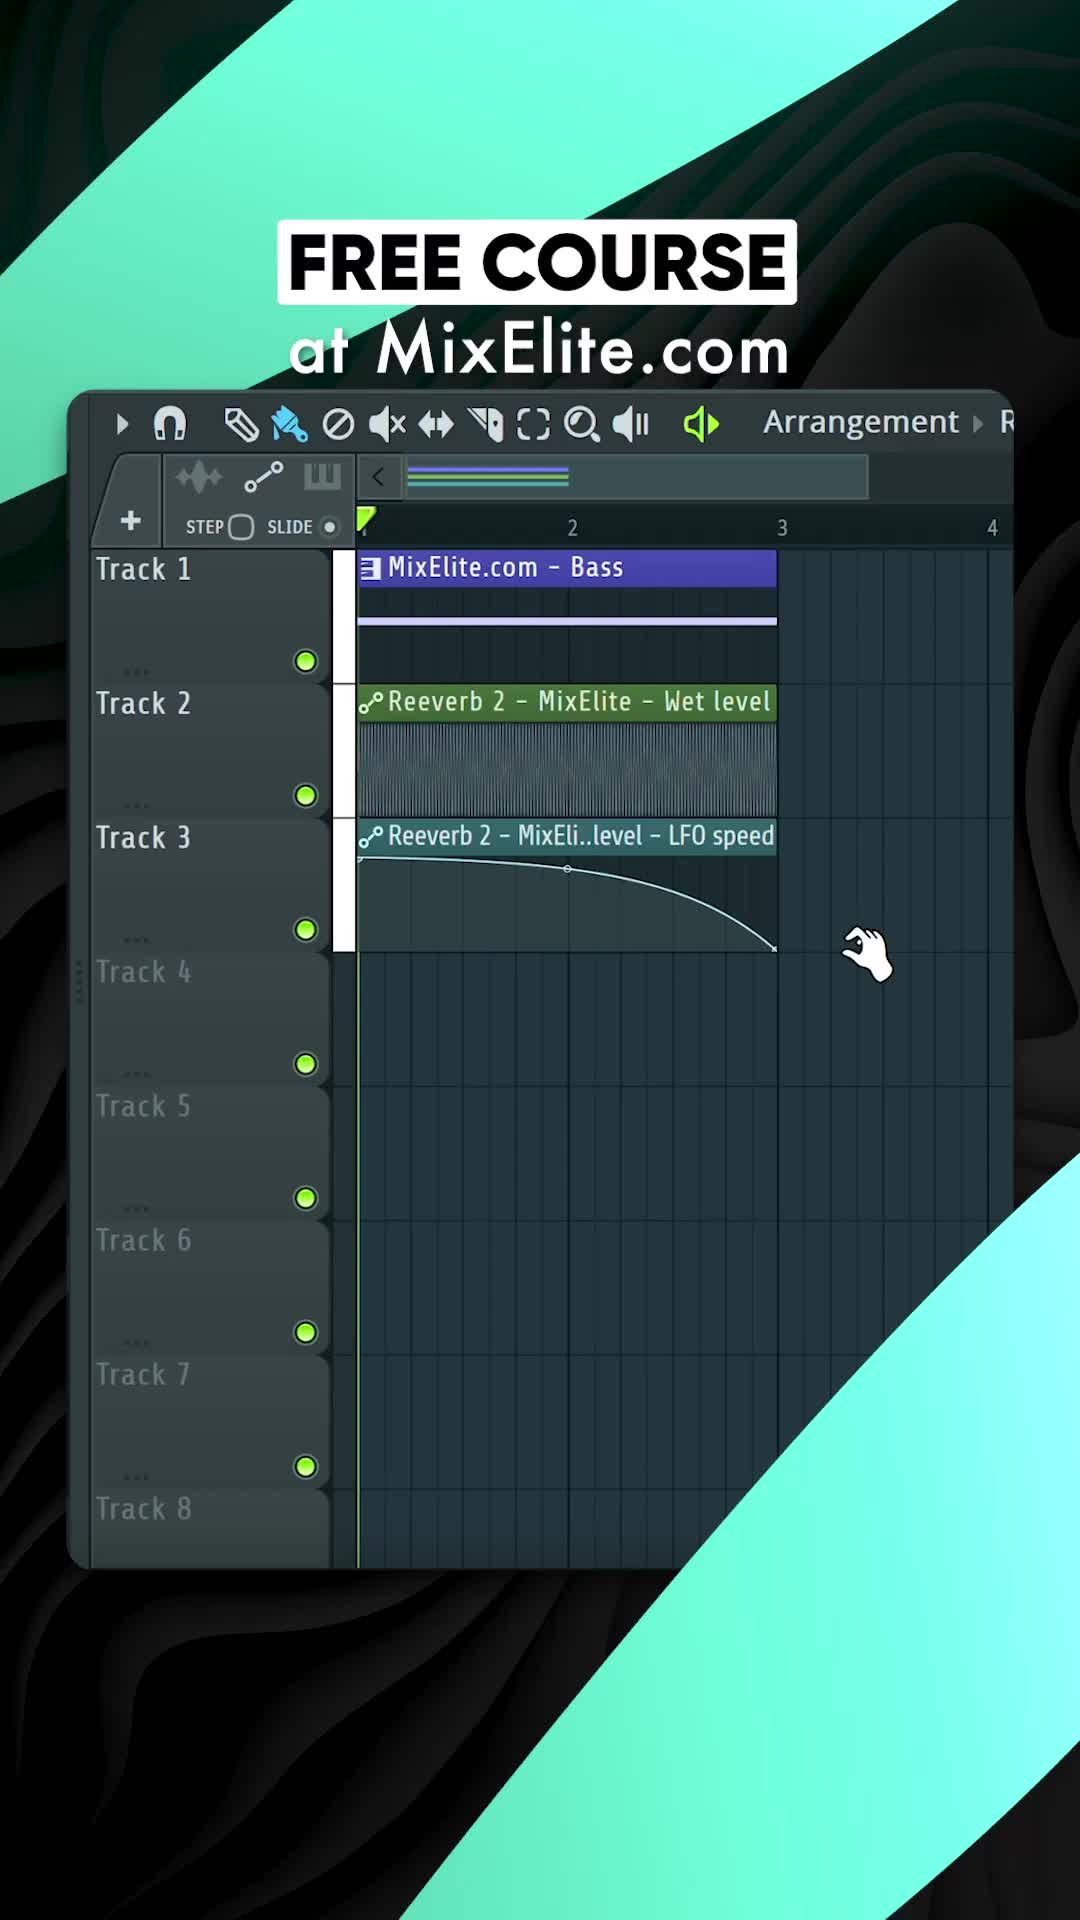Select the Paint brush tool
Screen dimensions: 1080x1920
(x=289, y=425)
